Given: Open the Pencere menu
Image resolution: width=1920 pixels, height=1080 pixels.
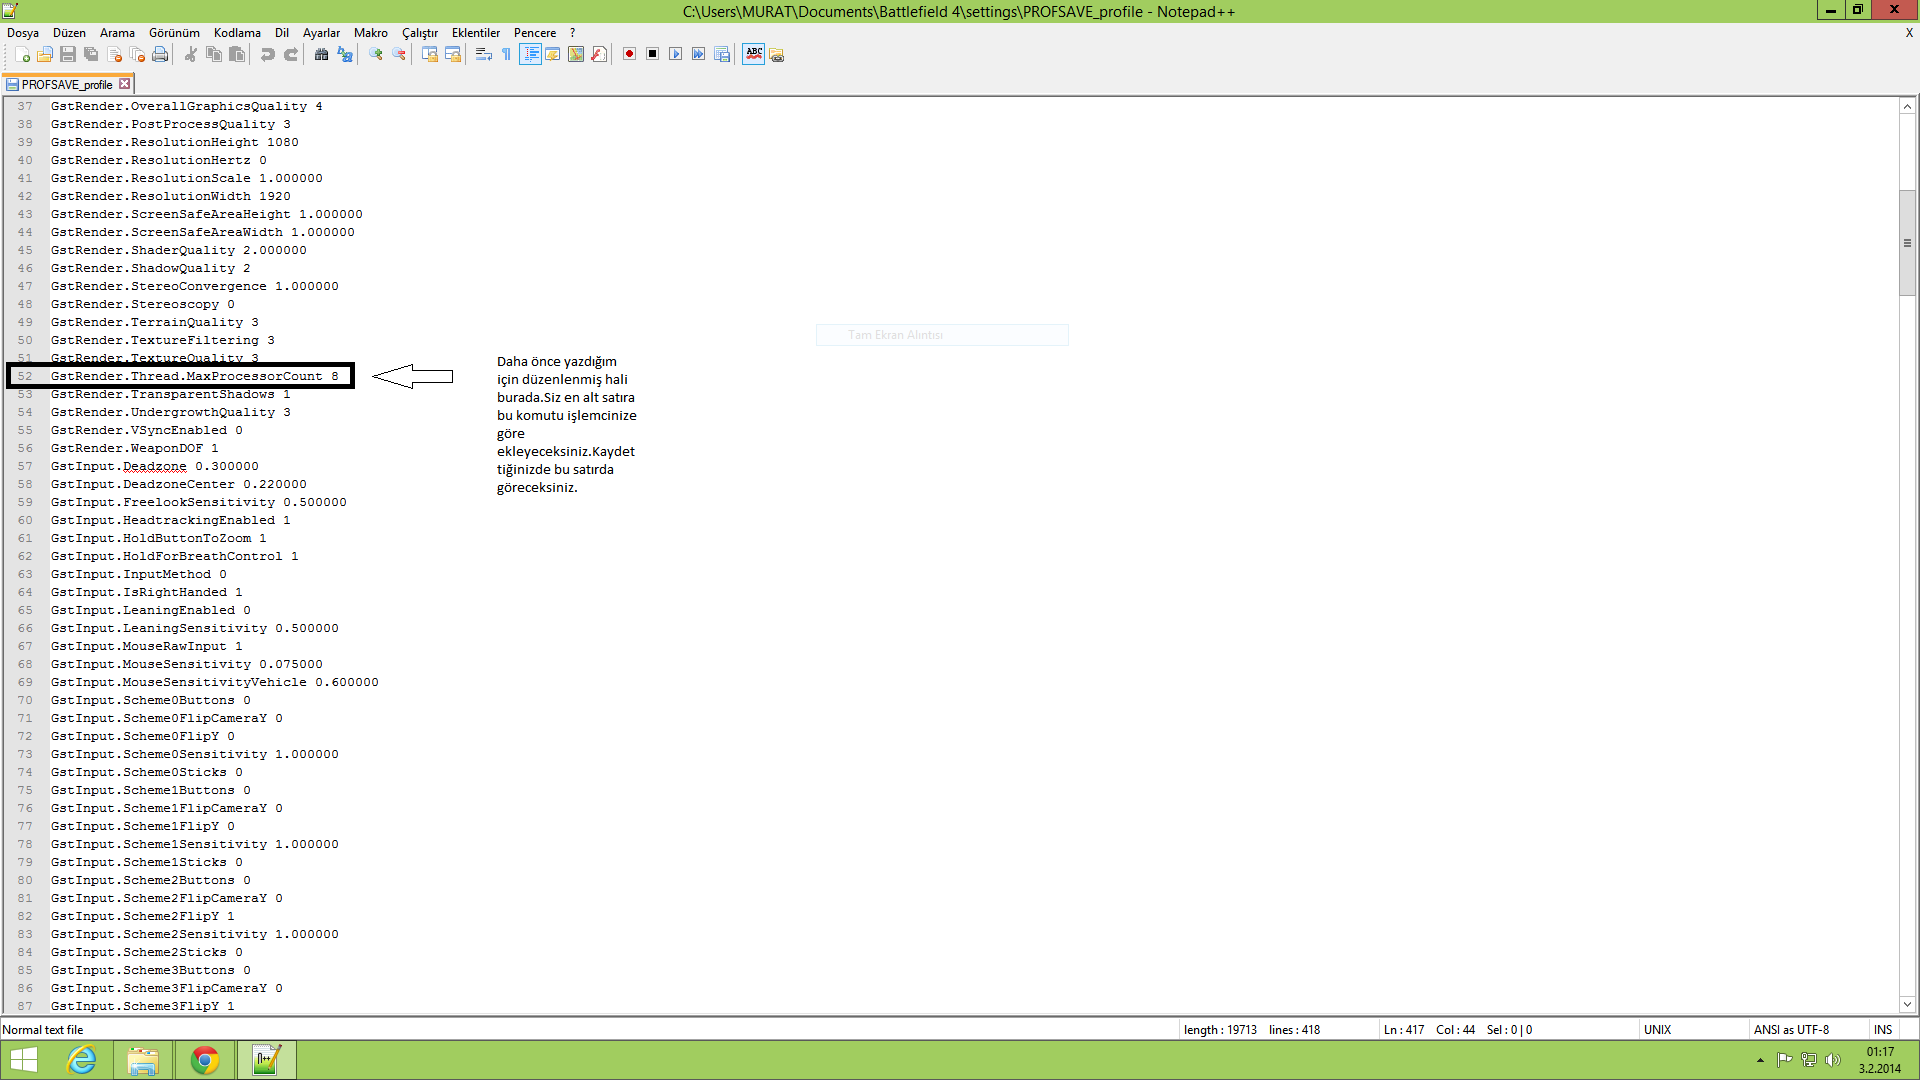Looking at the screenshot, I should [535, 33].
